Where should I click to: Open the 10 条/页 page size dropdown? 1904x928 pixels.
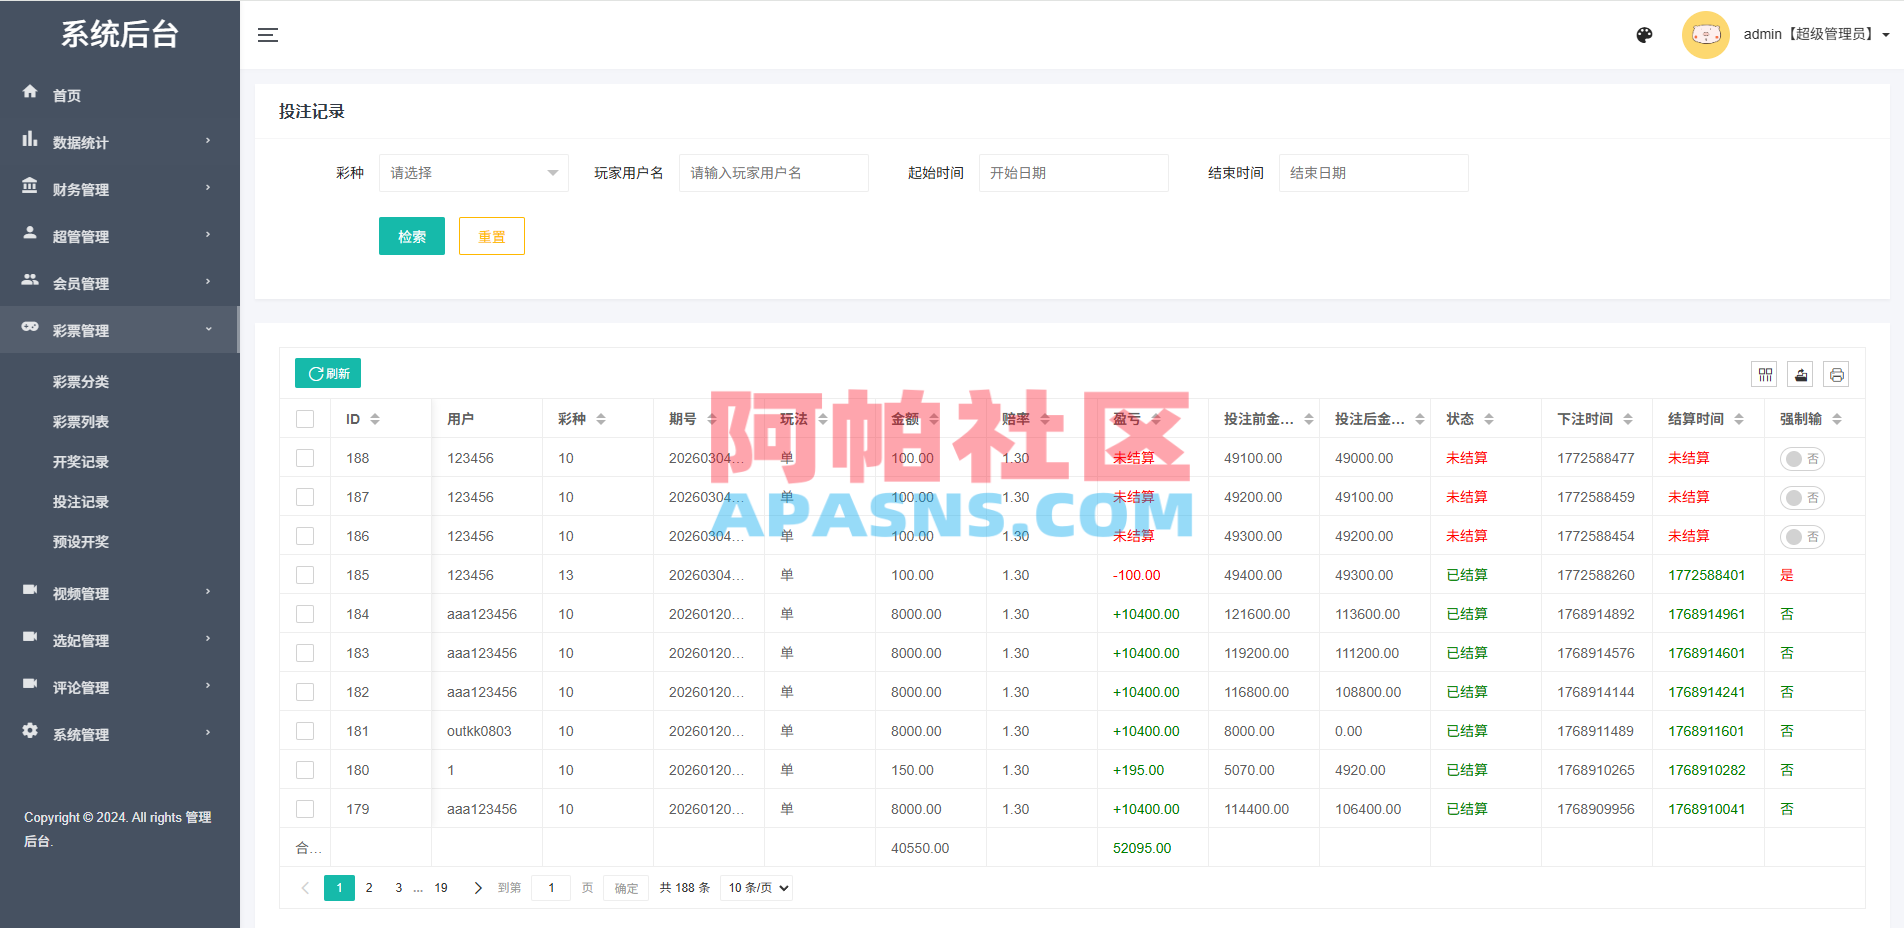[x=757, y=888]
